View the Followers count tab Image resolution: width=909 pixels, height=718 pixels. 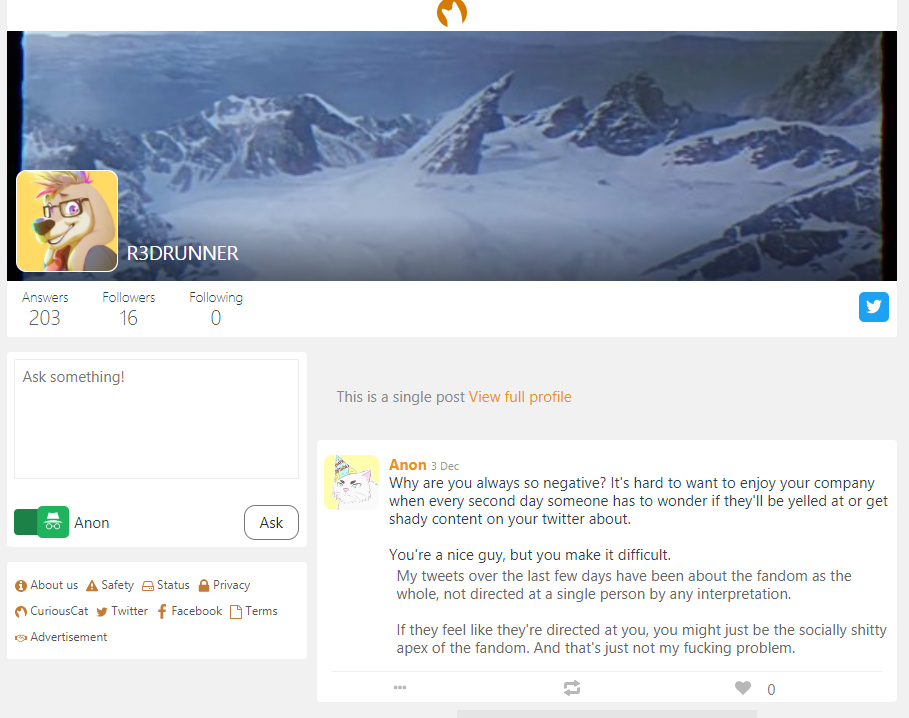pos(129,309)
